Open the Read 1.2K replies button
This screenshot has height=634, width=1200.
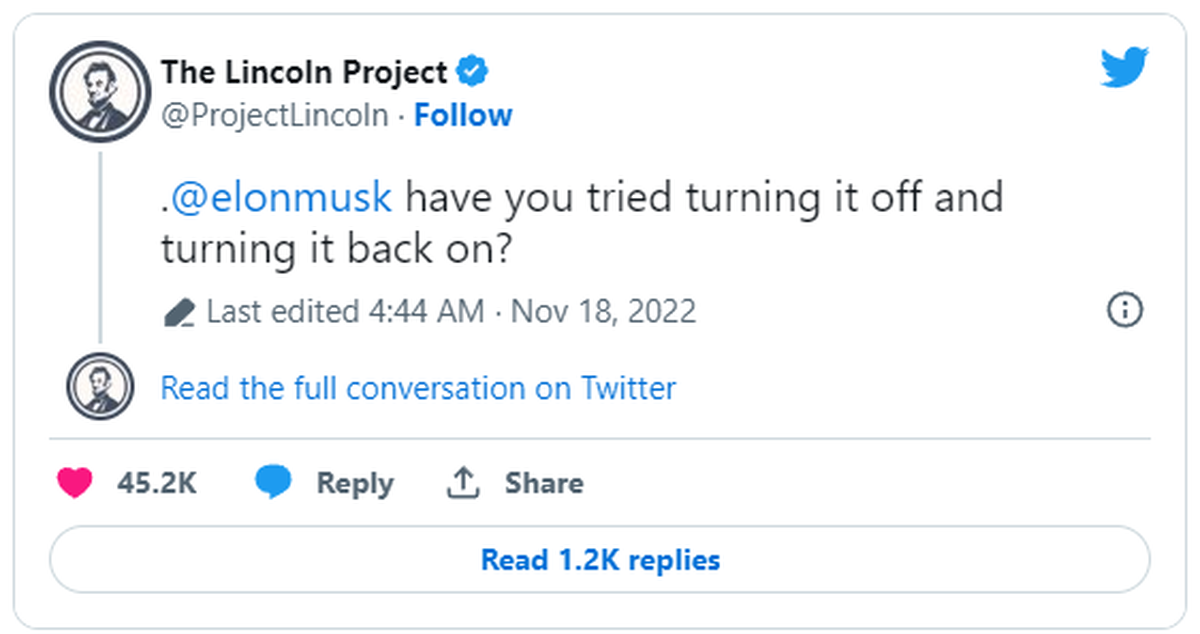pyautogui.click(x=600, y=559)
